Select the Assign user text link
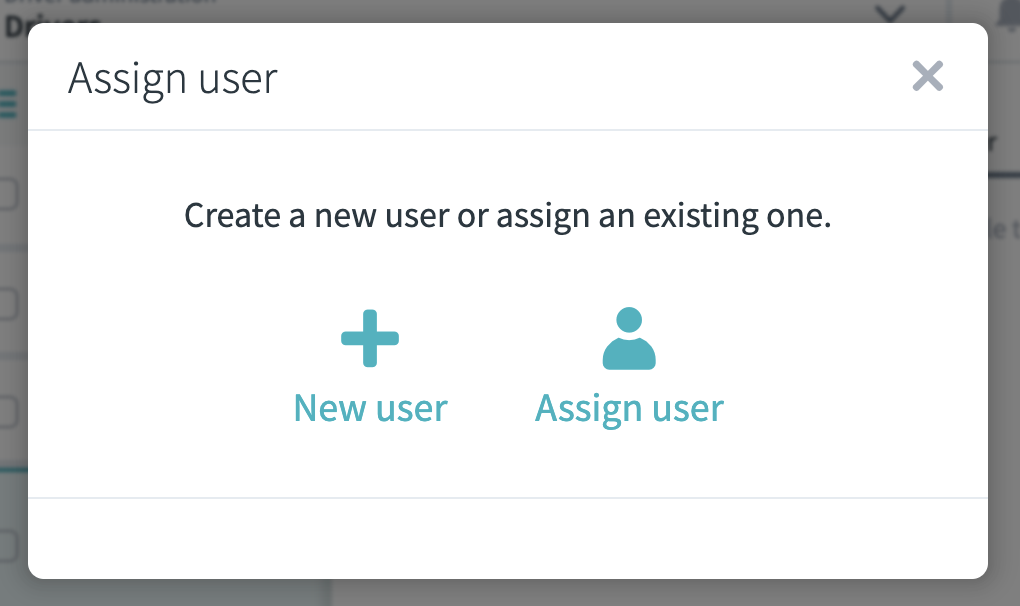 pos(629,407)
